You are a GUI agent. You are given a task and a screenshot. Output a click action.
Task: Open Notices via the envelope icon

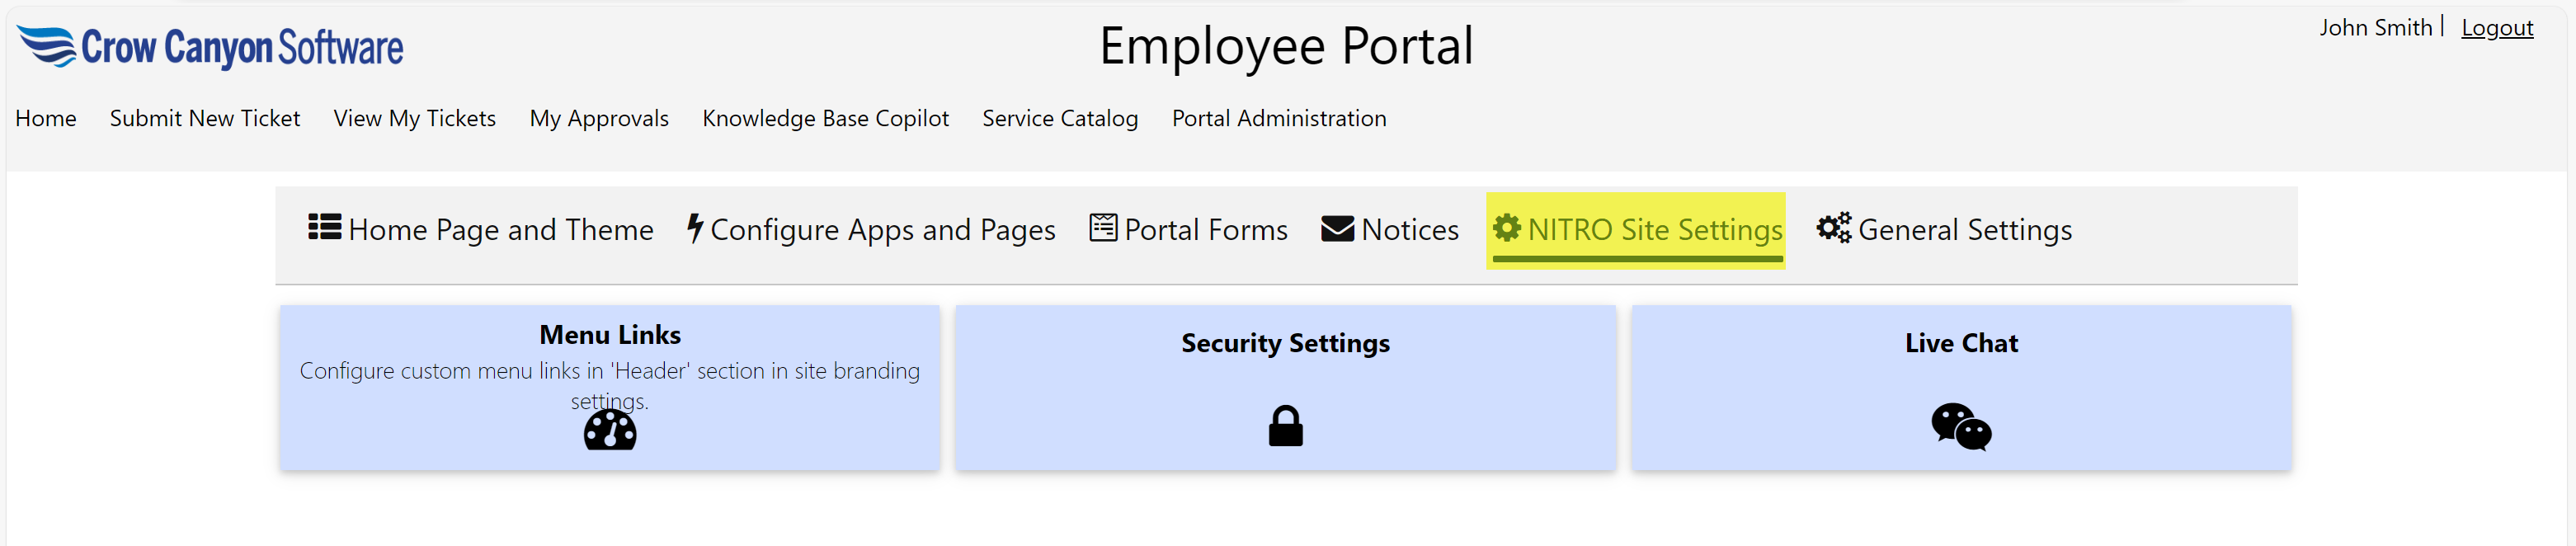[x=1336, y=229]
